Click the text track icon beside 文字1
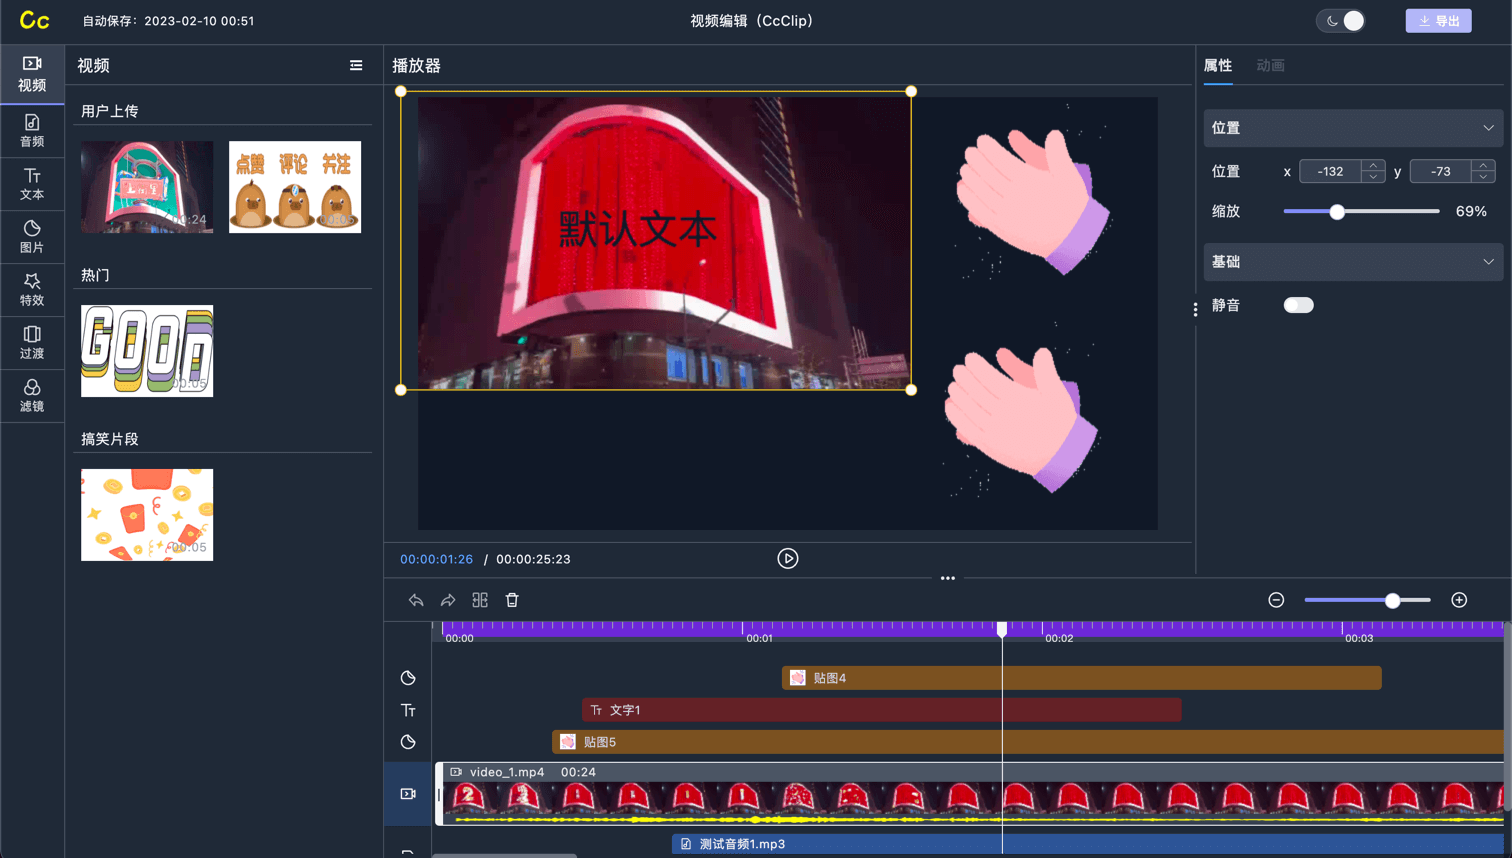Screen dimensions: 1512x858 click(x=408, y=710)
